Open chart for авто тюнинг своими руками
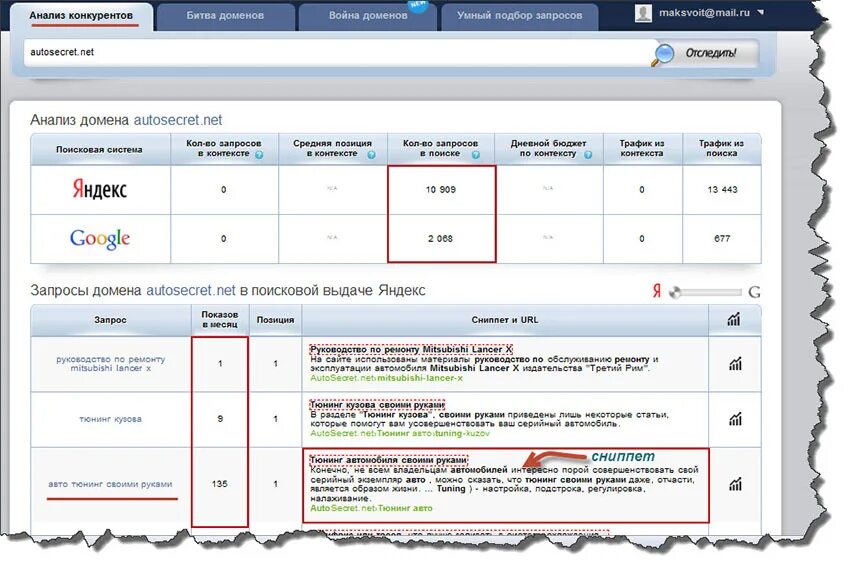Viewport: 850px width, 569px height. click(x=735, y=484)
